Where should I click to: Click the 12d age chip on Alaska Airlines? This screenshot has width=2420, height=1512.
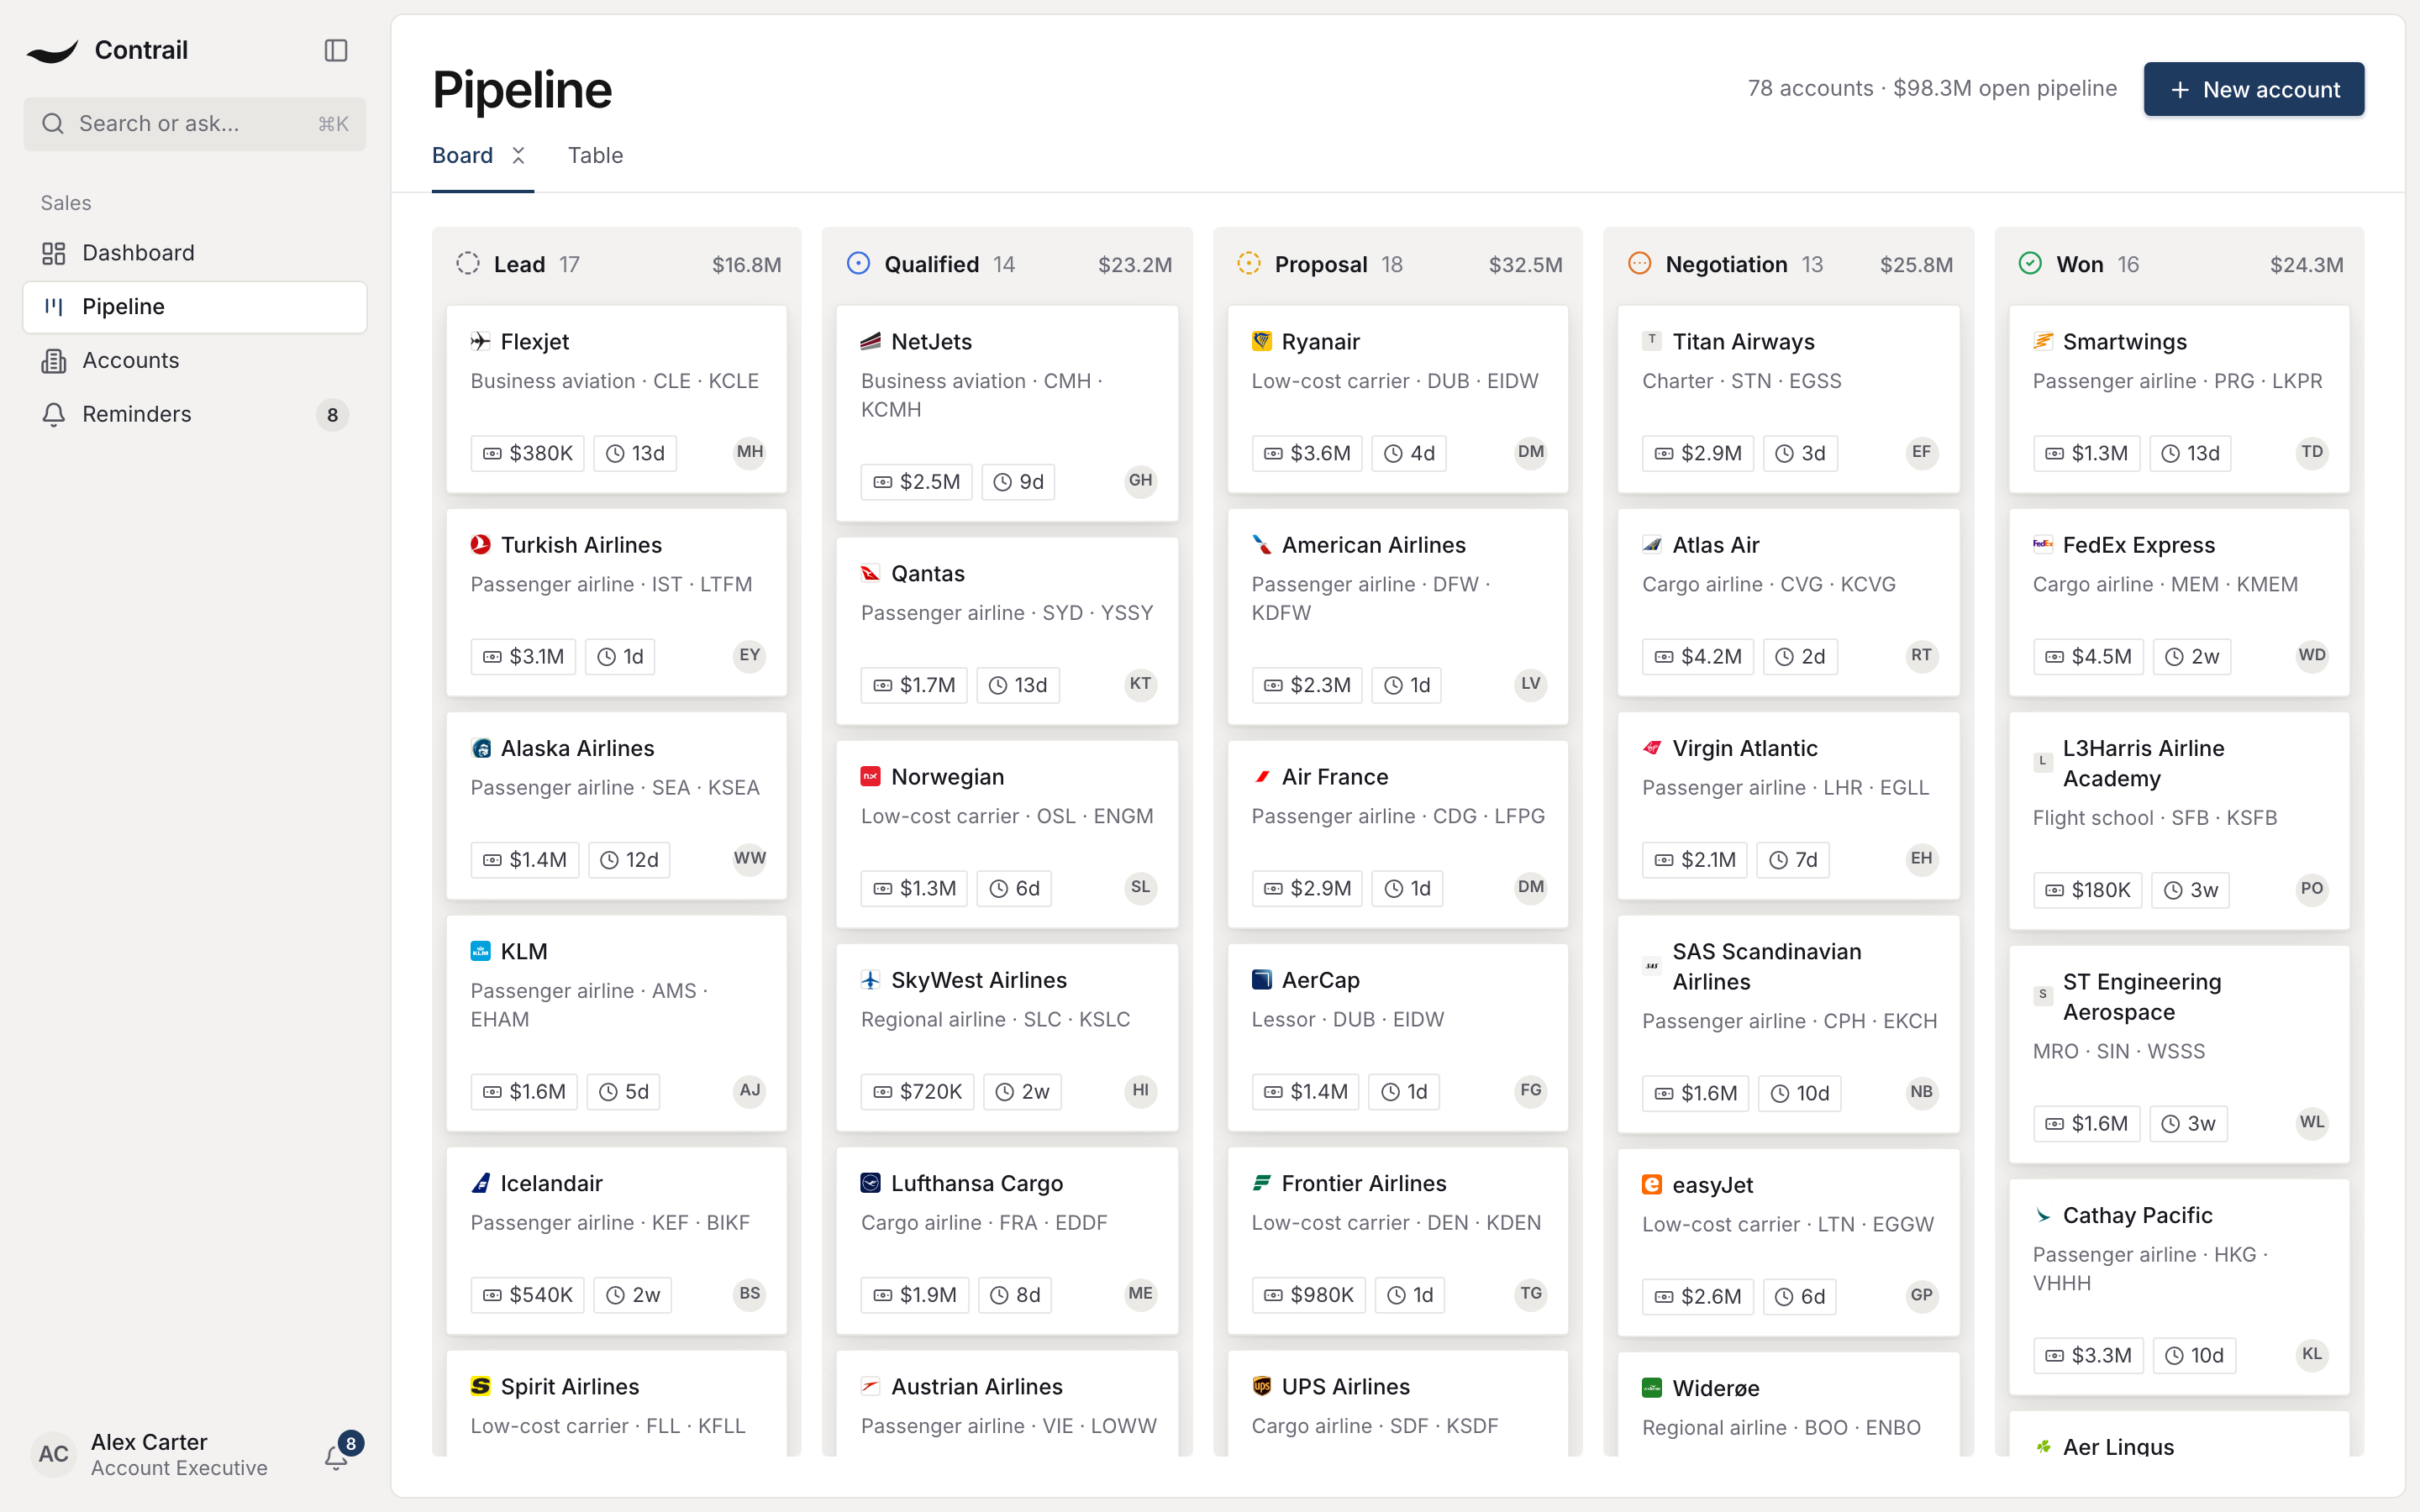[629, 859]
